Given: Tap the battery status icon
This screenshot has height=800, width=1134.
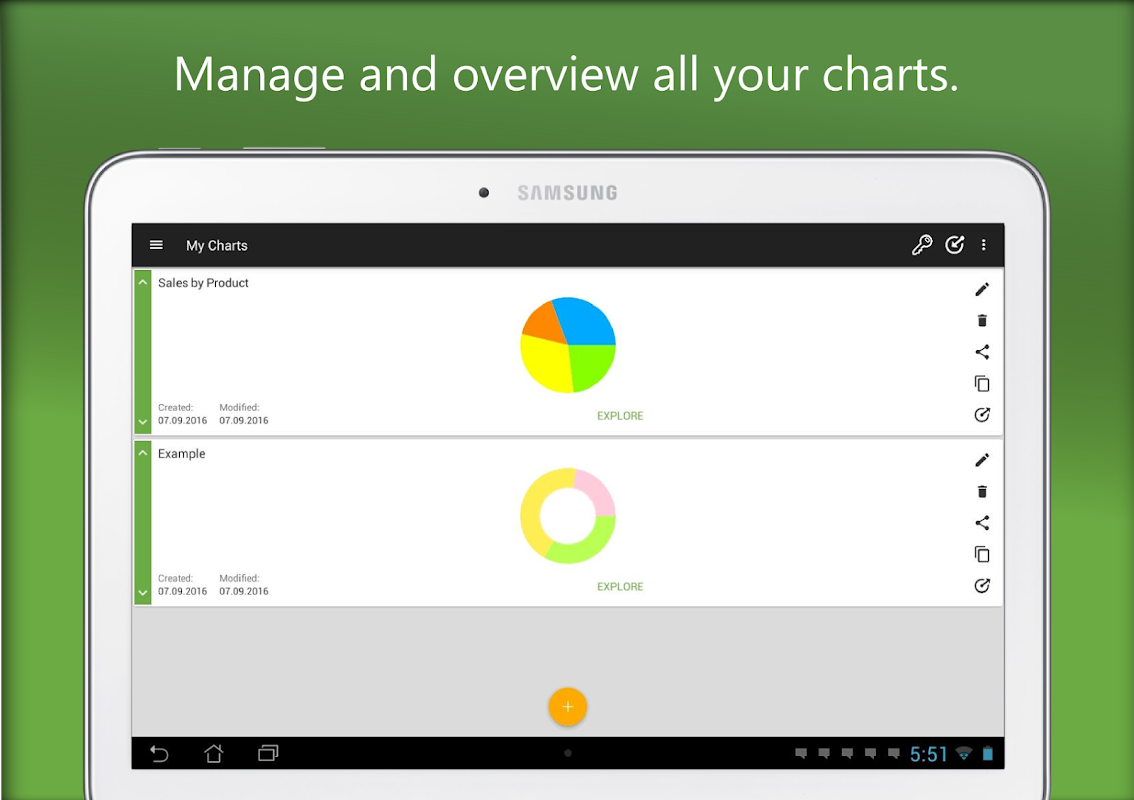Looking at the screenshot, I should pyautogui.click(x=988, y=754).
